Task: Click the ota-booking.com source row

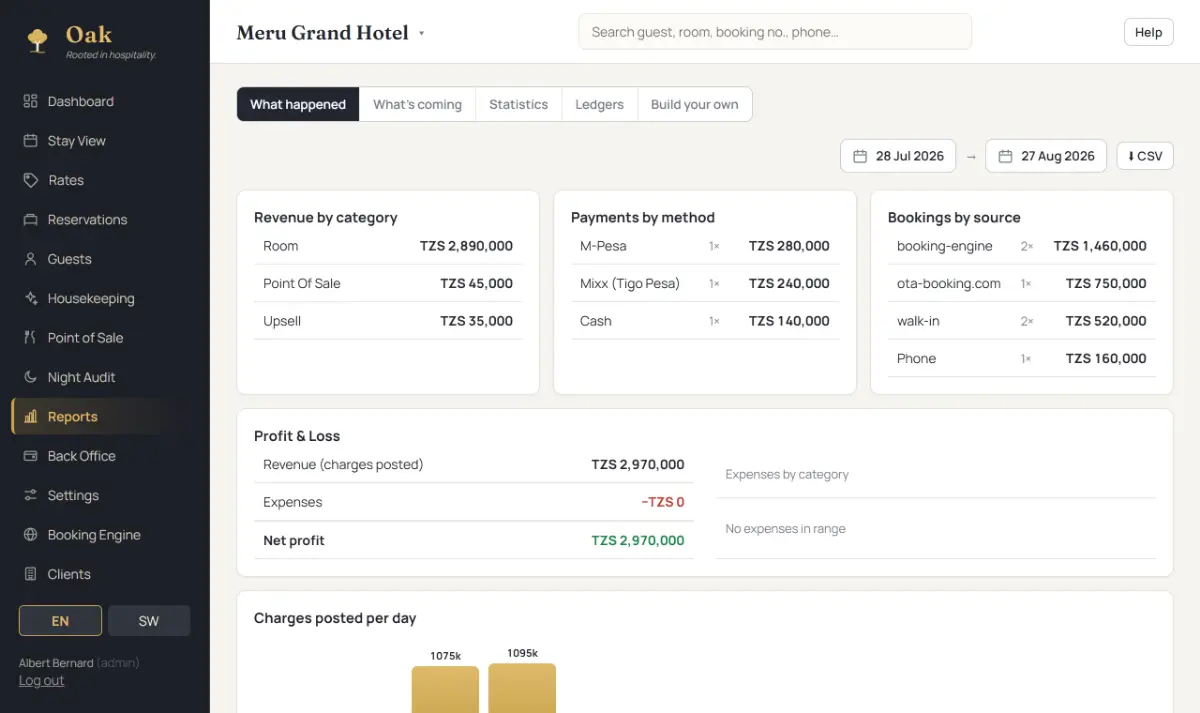Action: point(1022,284)
